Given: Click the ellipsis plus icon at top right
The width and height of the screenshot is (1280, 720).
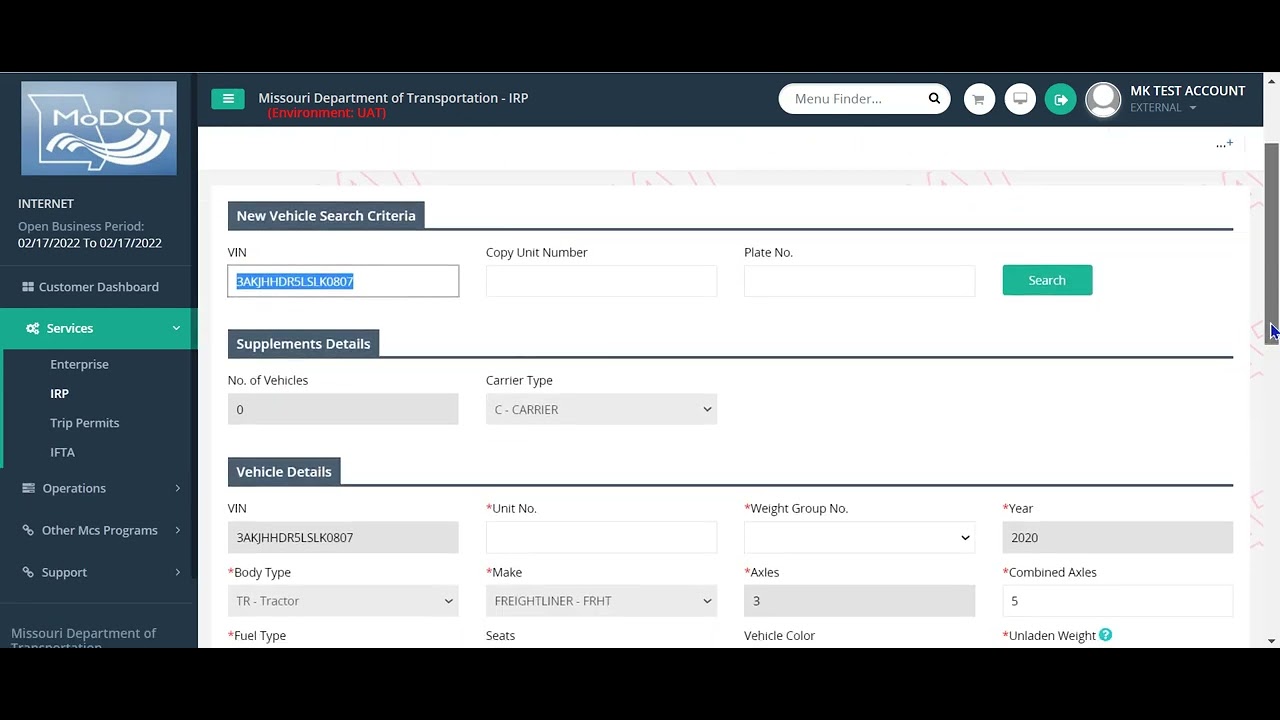Looking at the screenshot, I should (x=1224, y=144).
